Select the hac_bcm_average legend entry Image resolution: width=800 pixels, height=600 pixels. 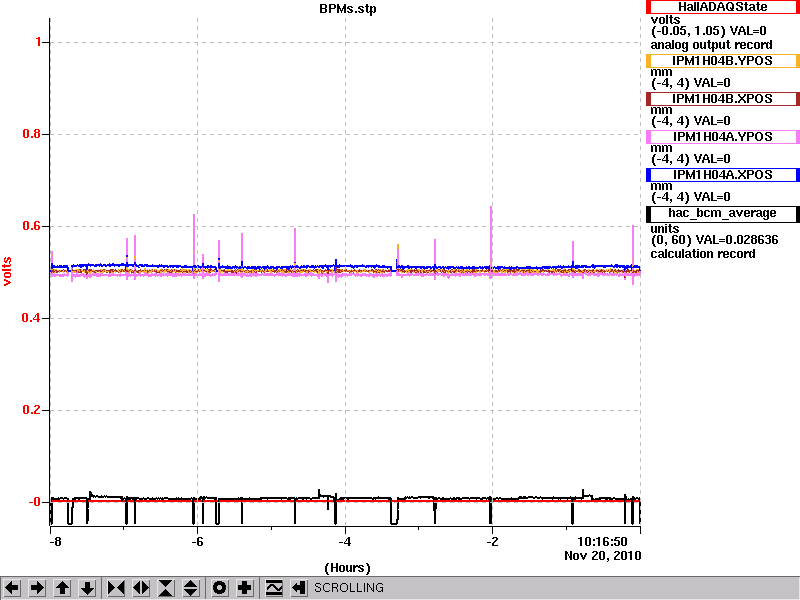point(722,213)
